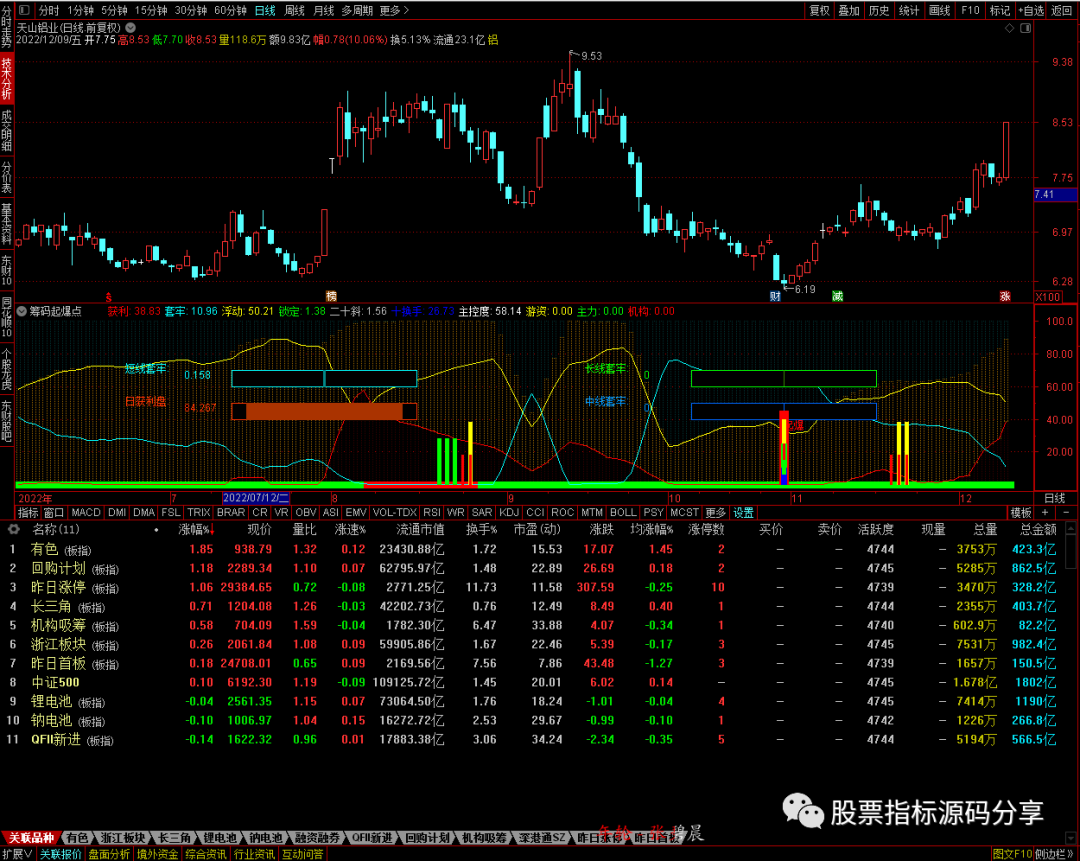Click the 统计 button
This screenshot has width=1080, height=861.
click(x=909, y=10)
